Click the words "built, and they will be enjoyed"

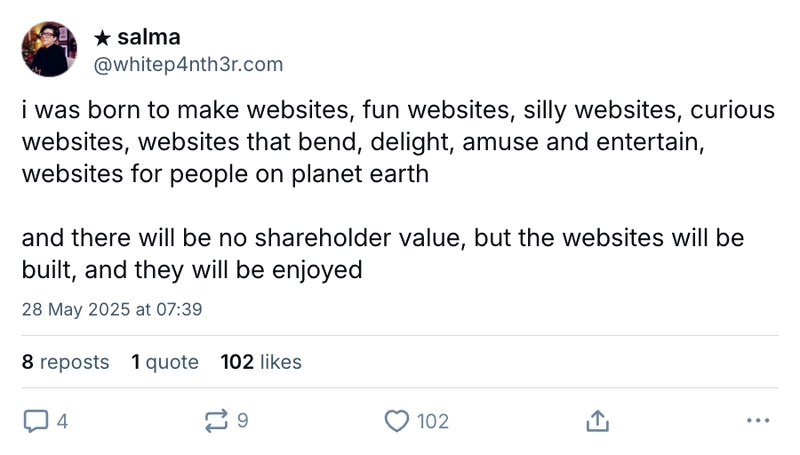pyautogui.click(x=192, y=269)
